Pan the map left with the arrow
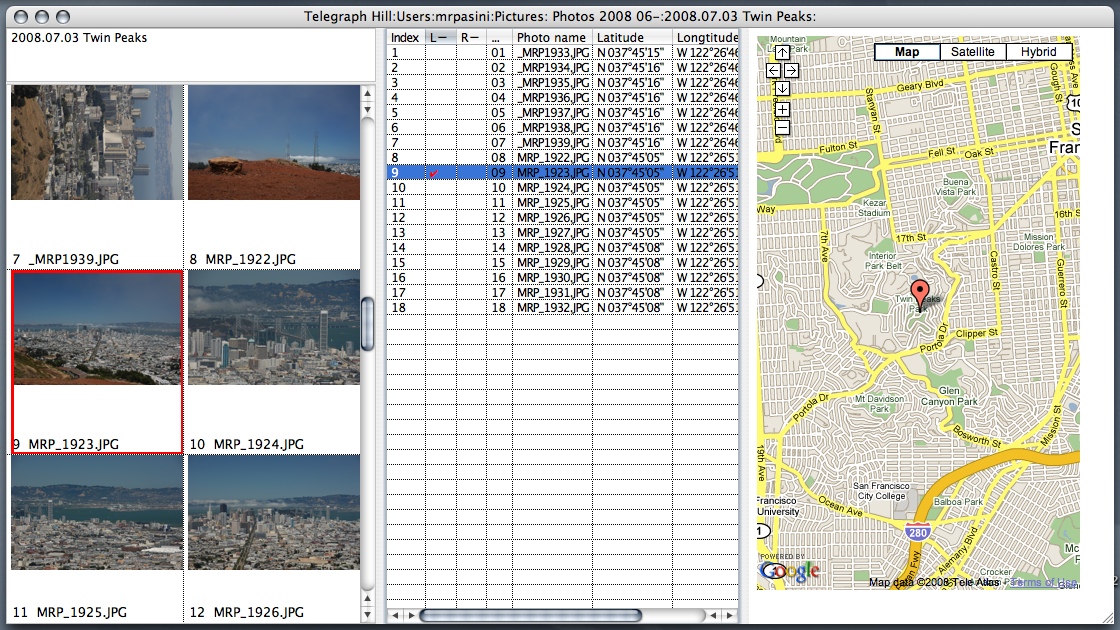The width and height of the screenshot is (1120, 630). [773, 70]
